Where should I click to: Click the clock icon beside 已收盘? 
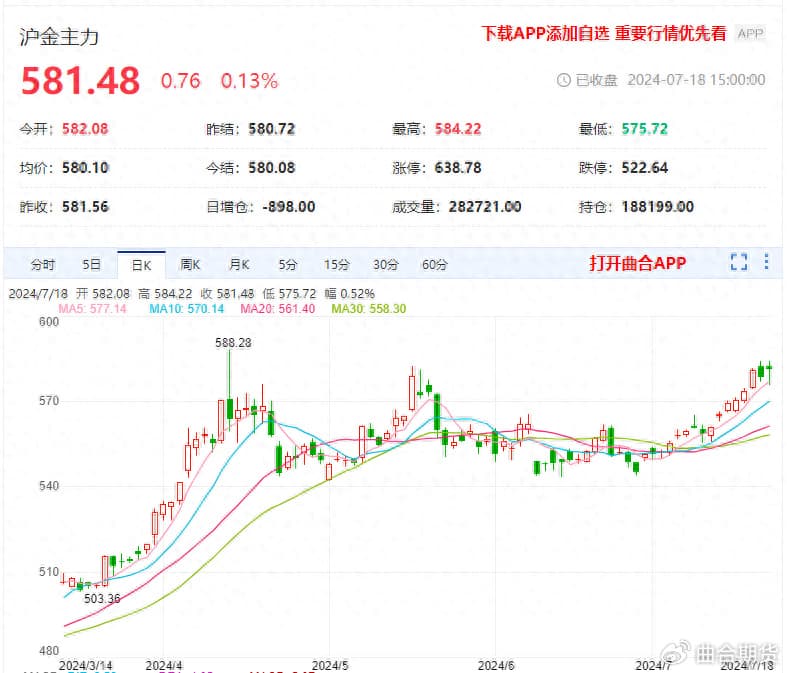pyautogui.click(x=564, y=80)
